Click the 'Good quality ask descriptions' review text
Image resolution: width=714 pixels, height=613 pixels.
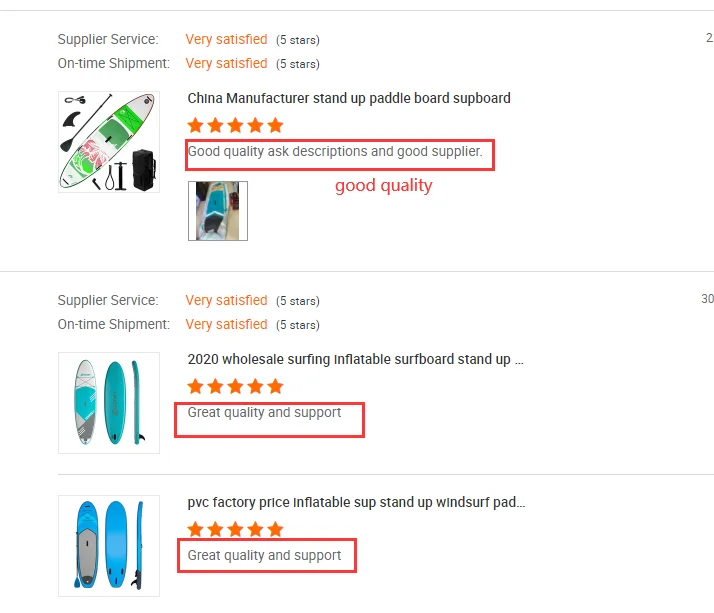335,152
